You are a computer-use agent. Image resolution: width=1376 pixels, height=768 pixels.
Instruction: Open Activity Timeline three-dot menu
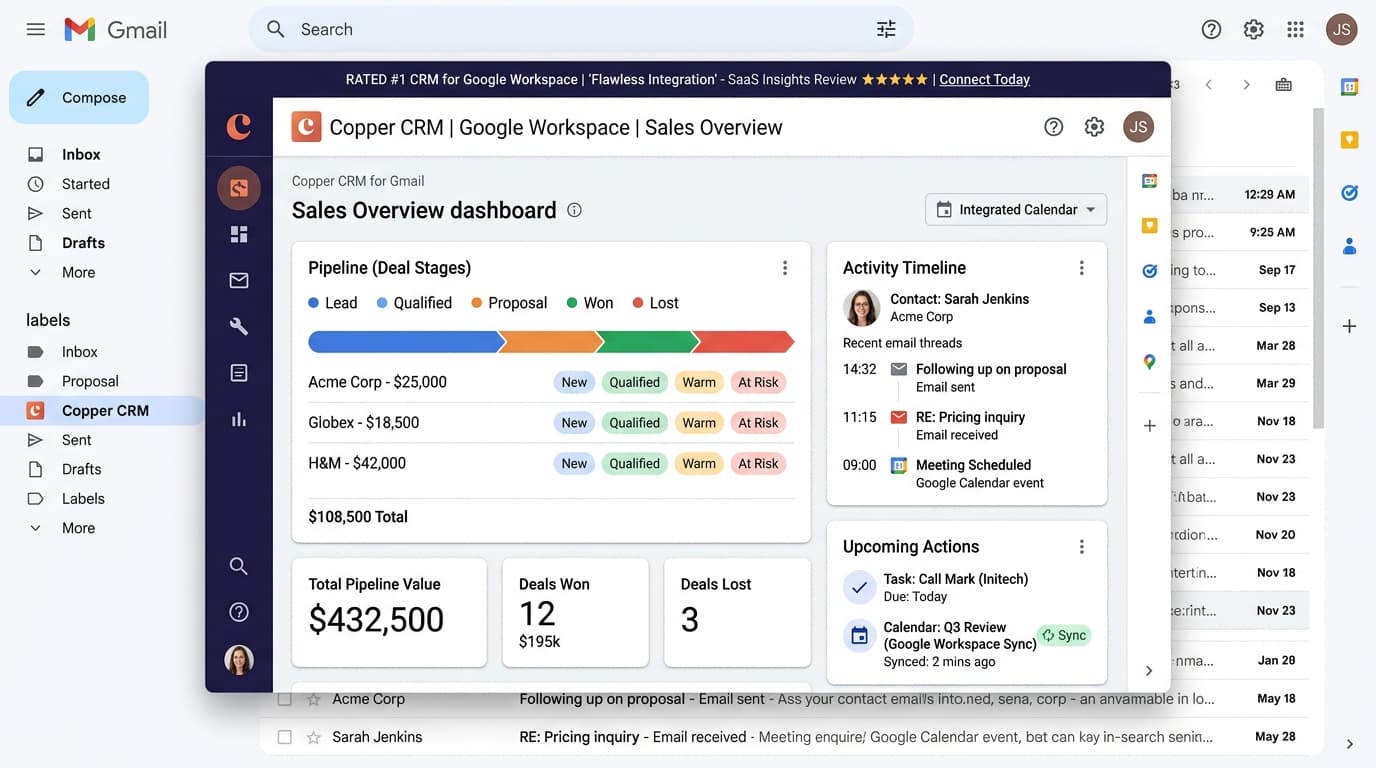tap(1081, 268)
